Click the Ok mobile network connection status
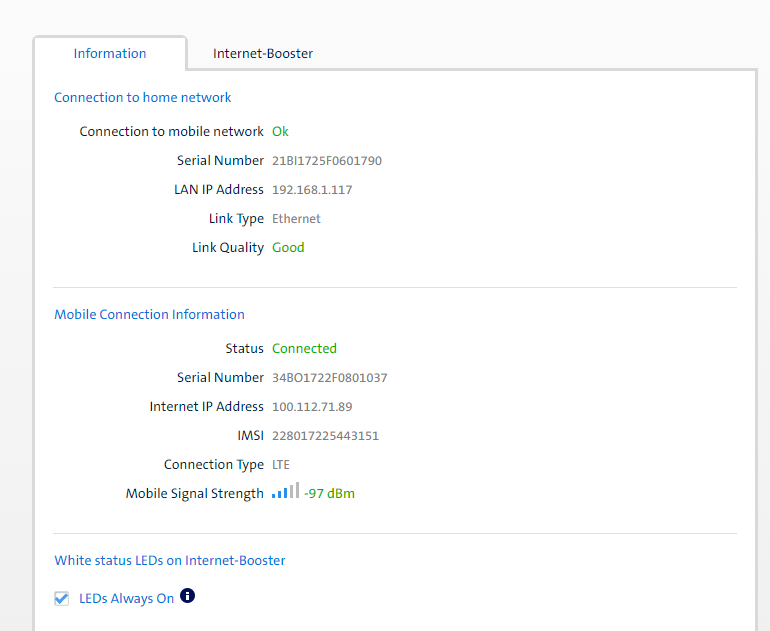 (280, 131)
